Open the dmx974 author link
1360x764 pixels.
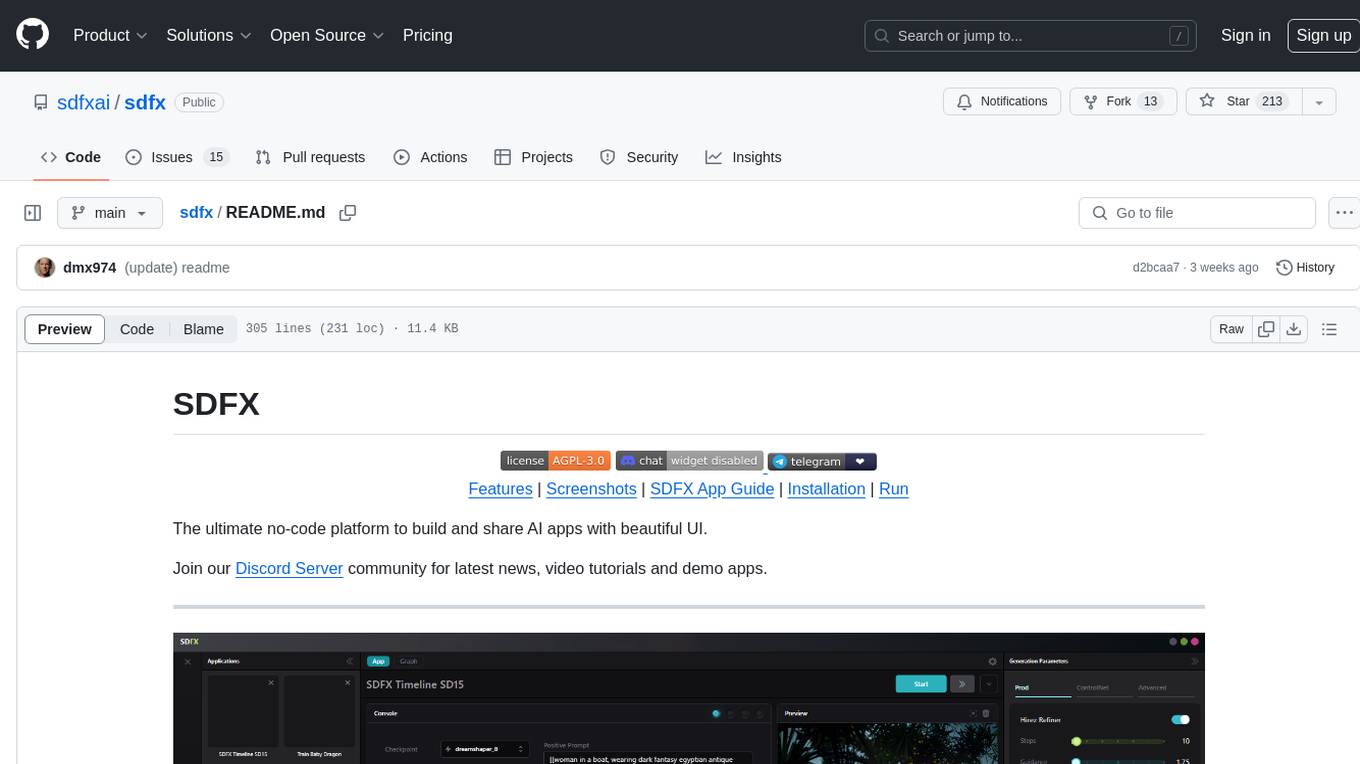click(90, 268)
